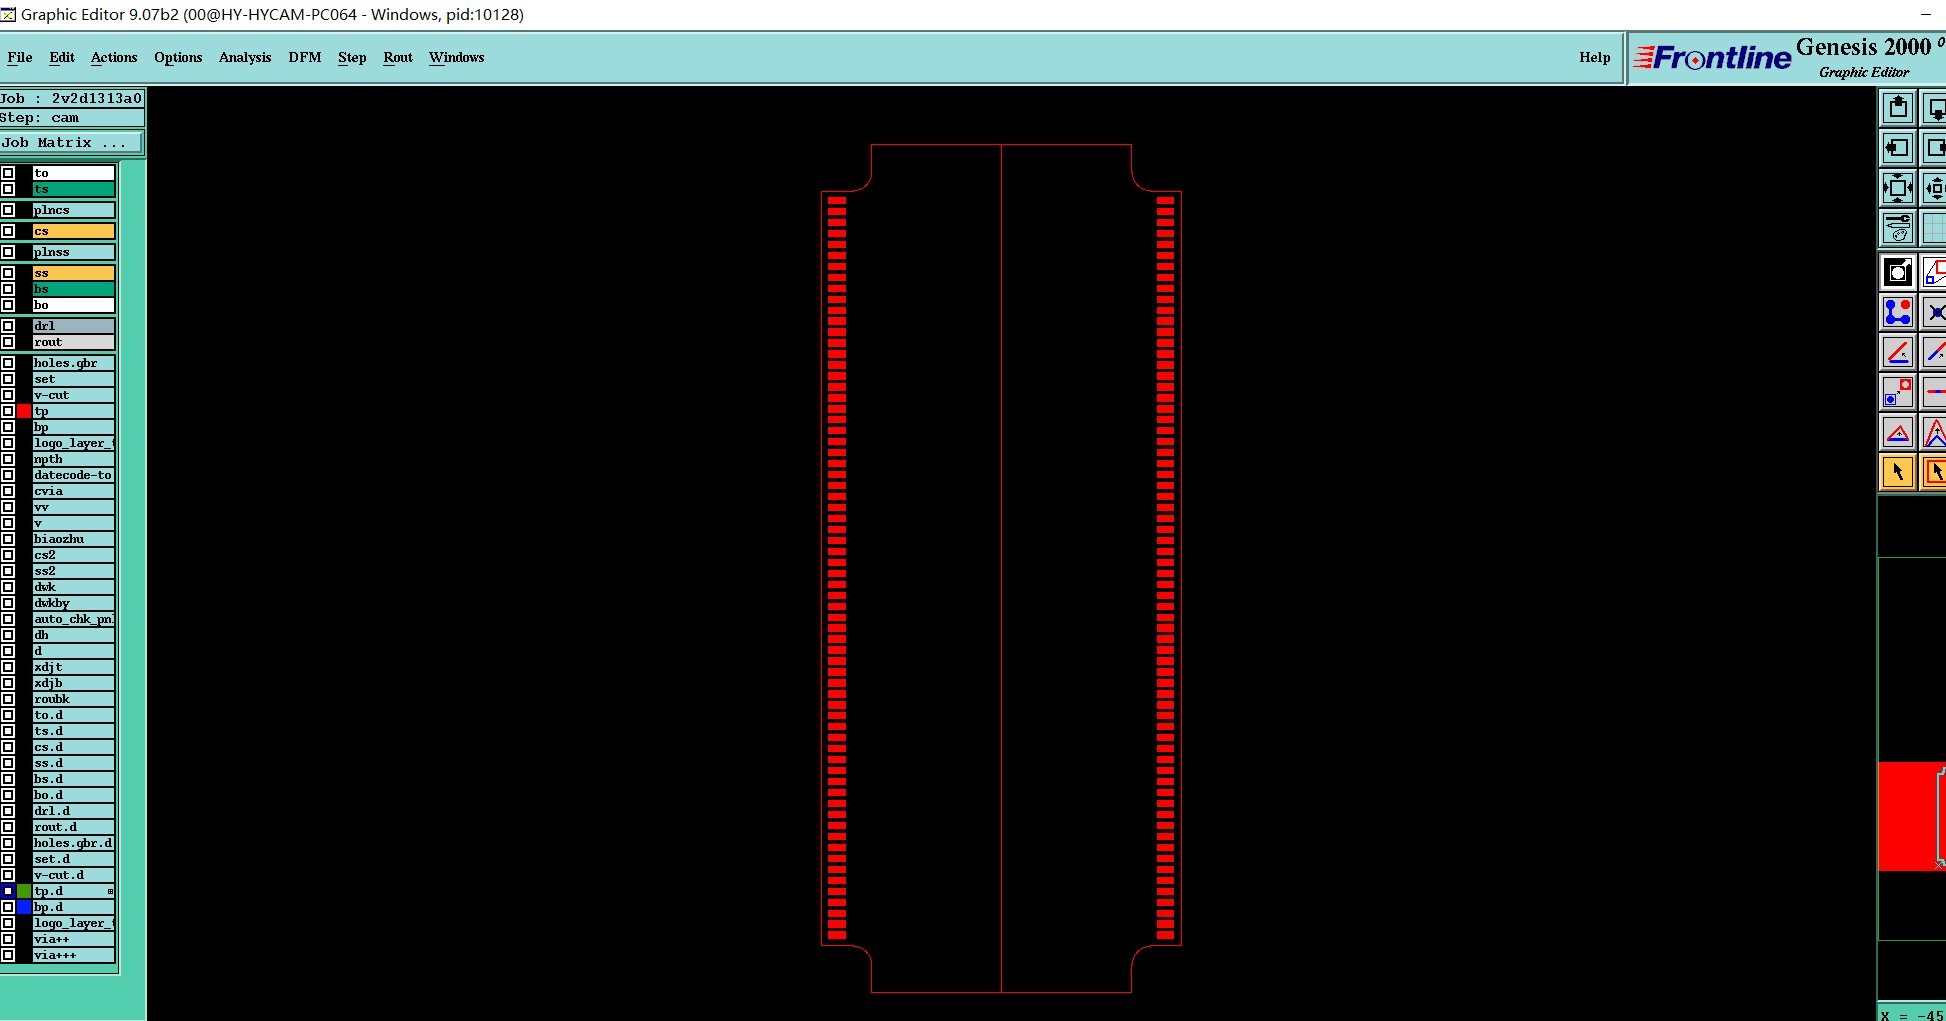Select the 'bs' layer name

click(x=74, y=289)
